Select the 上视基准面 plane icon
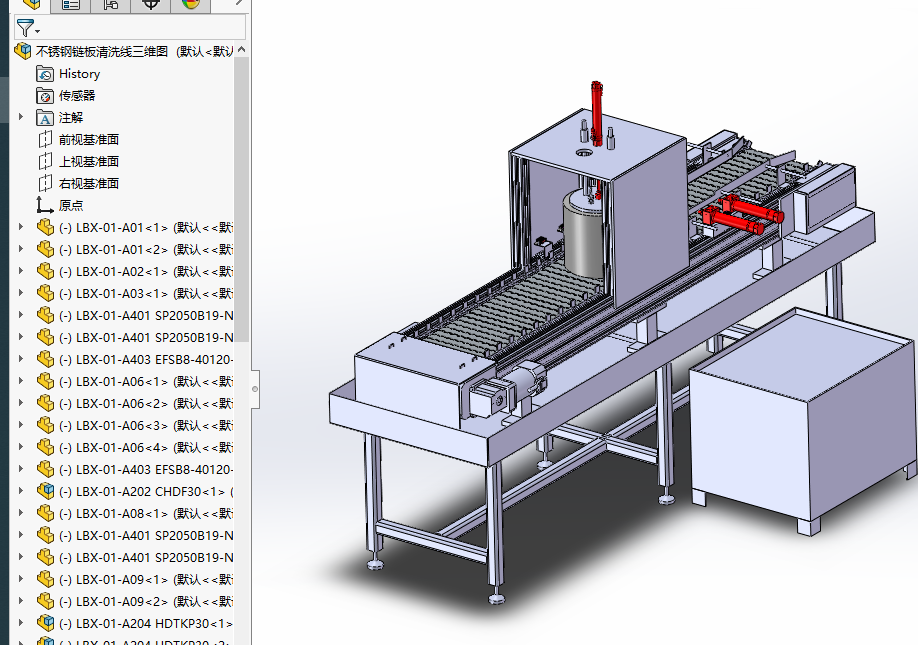 coord(45,162)
